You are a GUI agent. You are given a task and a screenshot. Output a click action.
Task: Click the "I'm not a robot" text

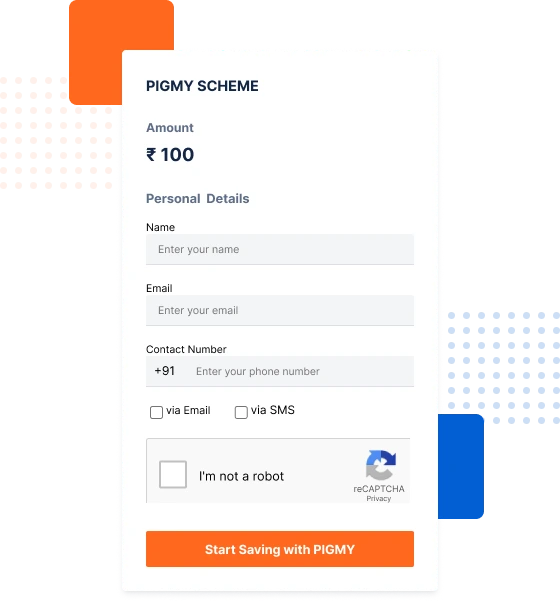[241, 476]
